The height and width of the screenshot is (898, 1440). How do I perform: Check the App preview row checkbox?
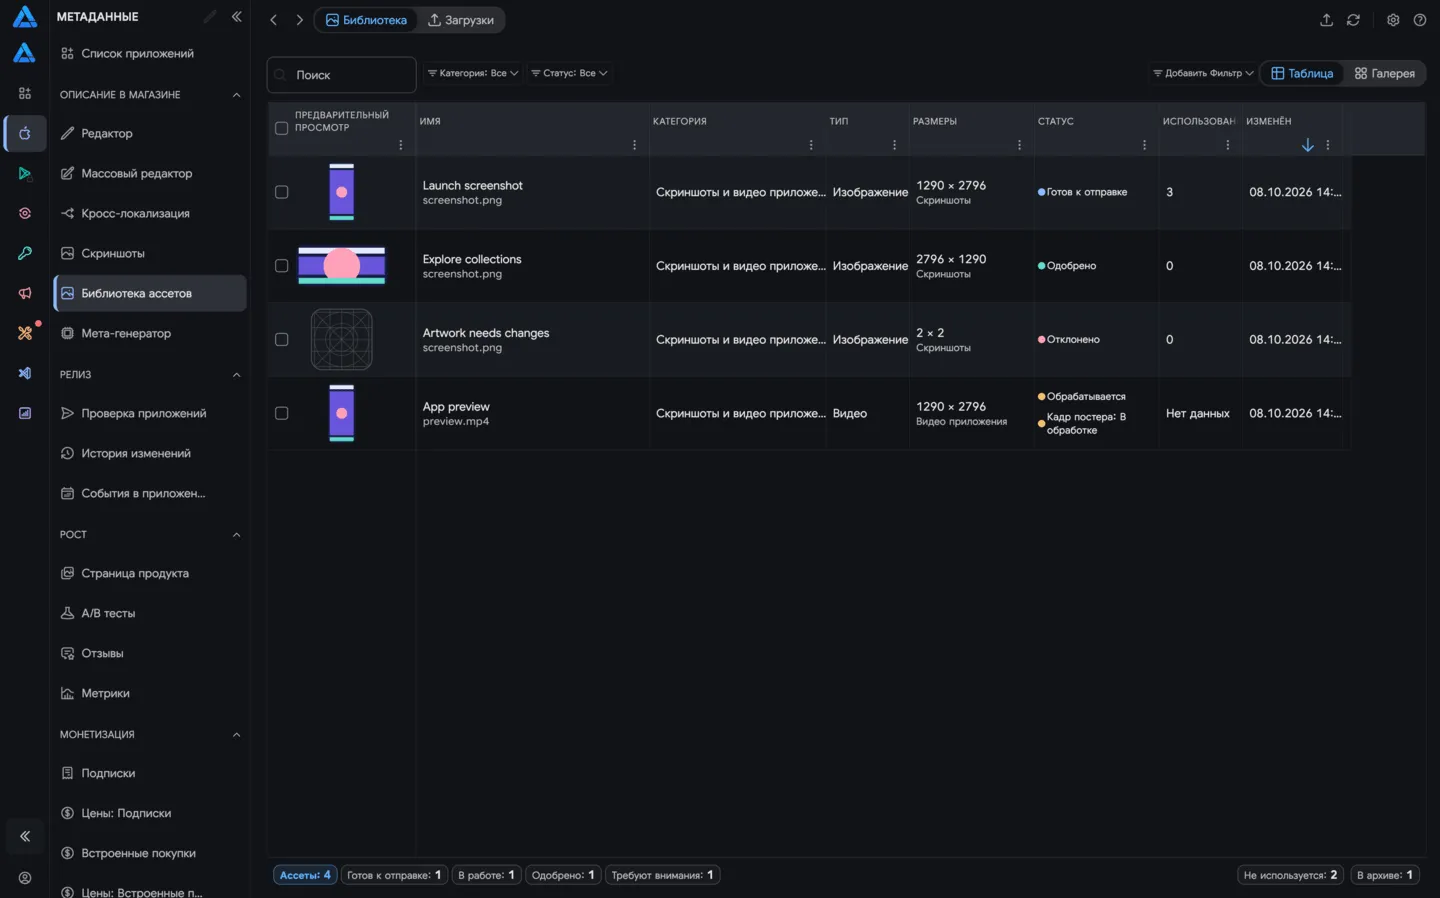[x=281, y=414]
